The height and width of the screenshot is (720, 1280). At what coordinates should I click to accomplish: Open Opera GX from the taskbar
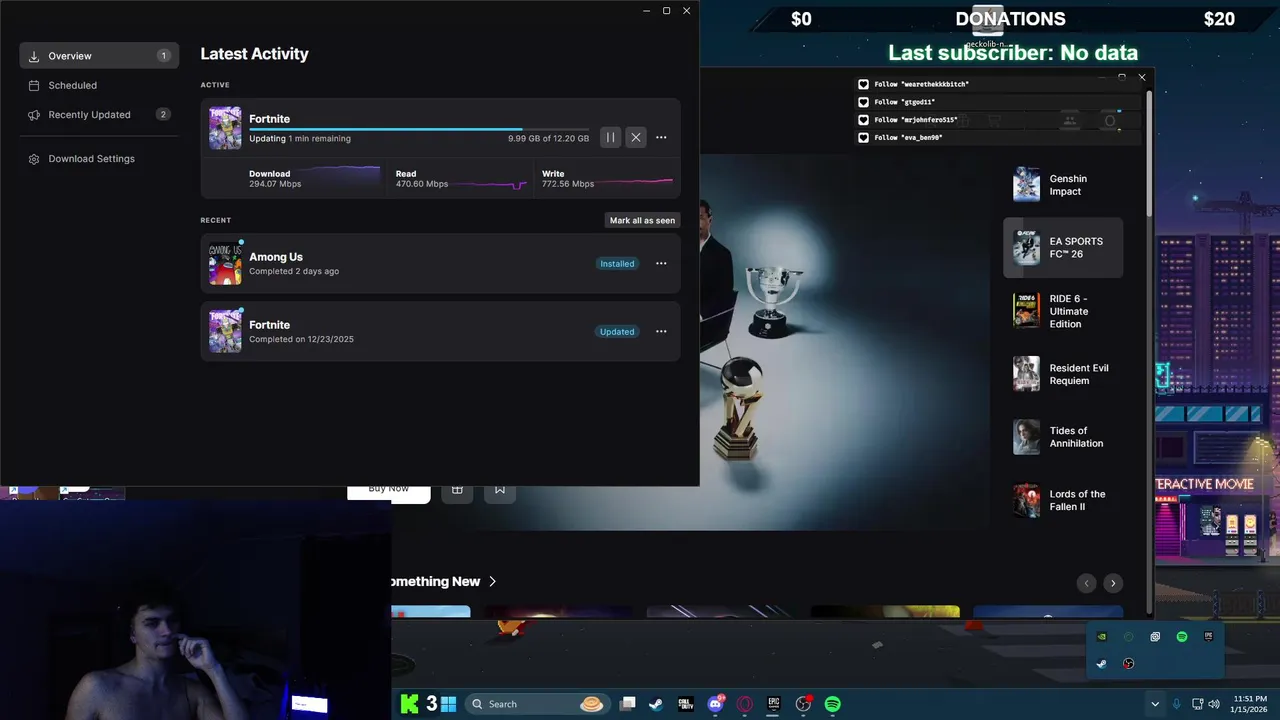744,704
